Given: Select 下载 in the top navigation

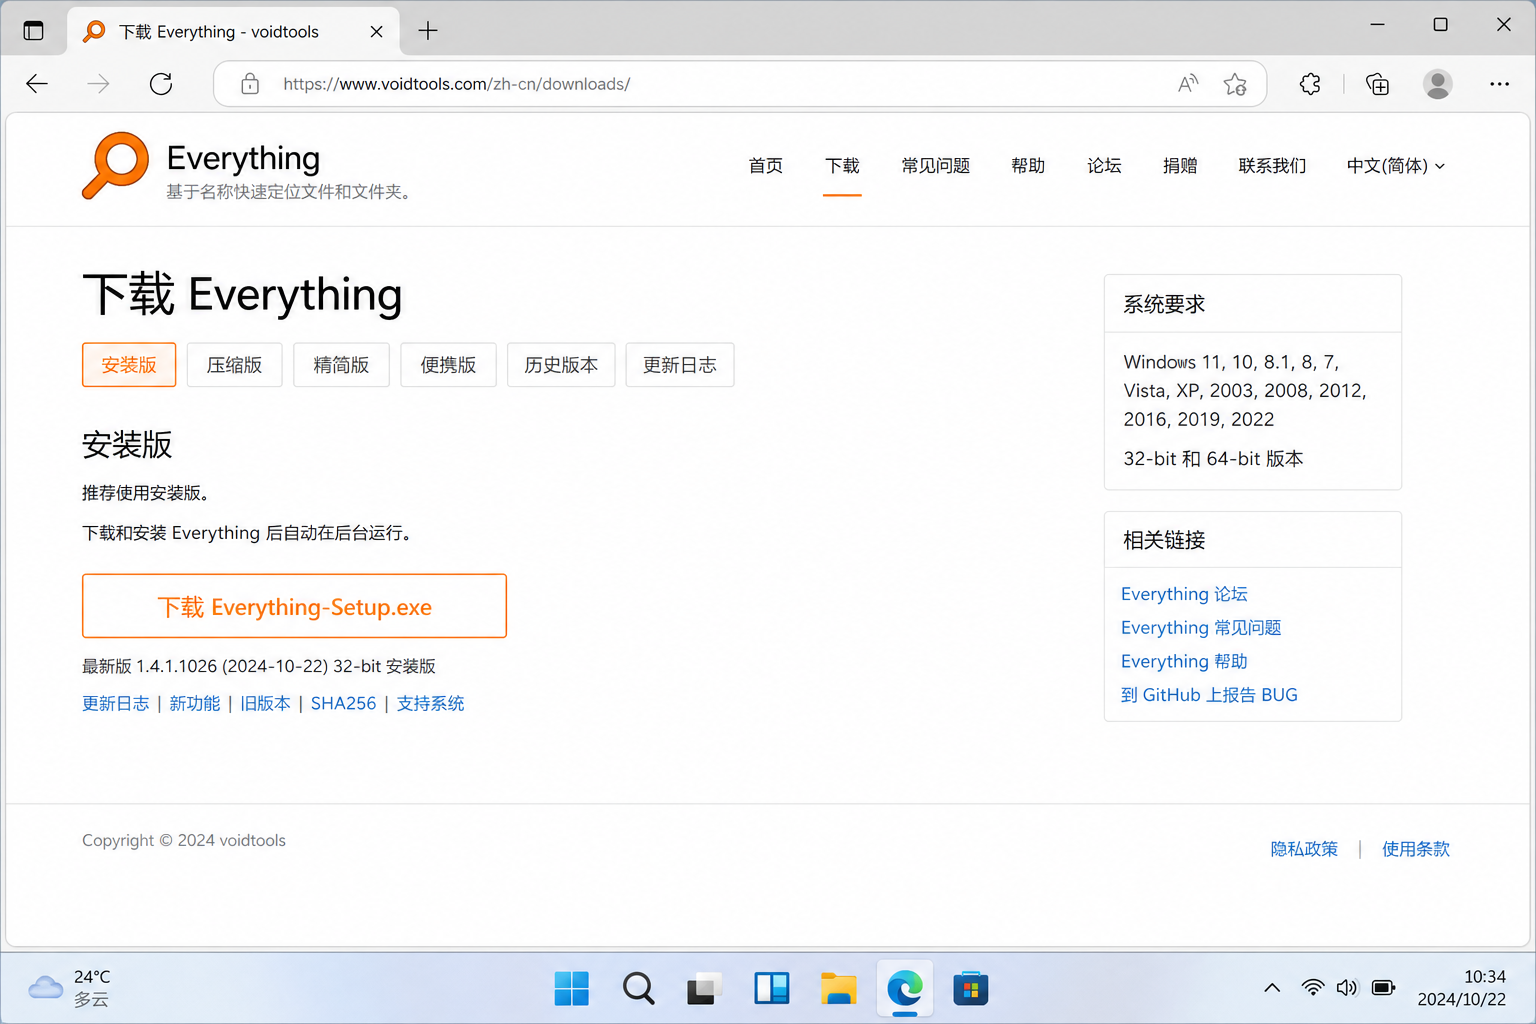Looking at the screenshot, I should 842,166.
